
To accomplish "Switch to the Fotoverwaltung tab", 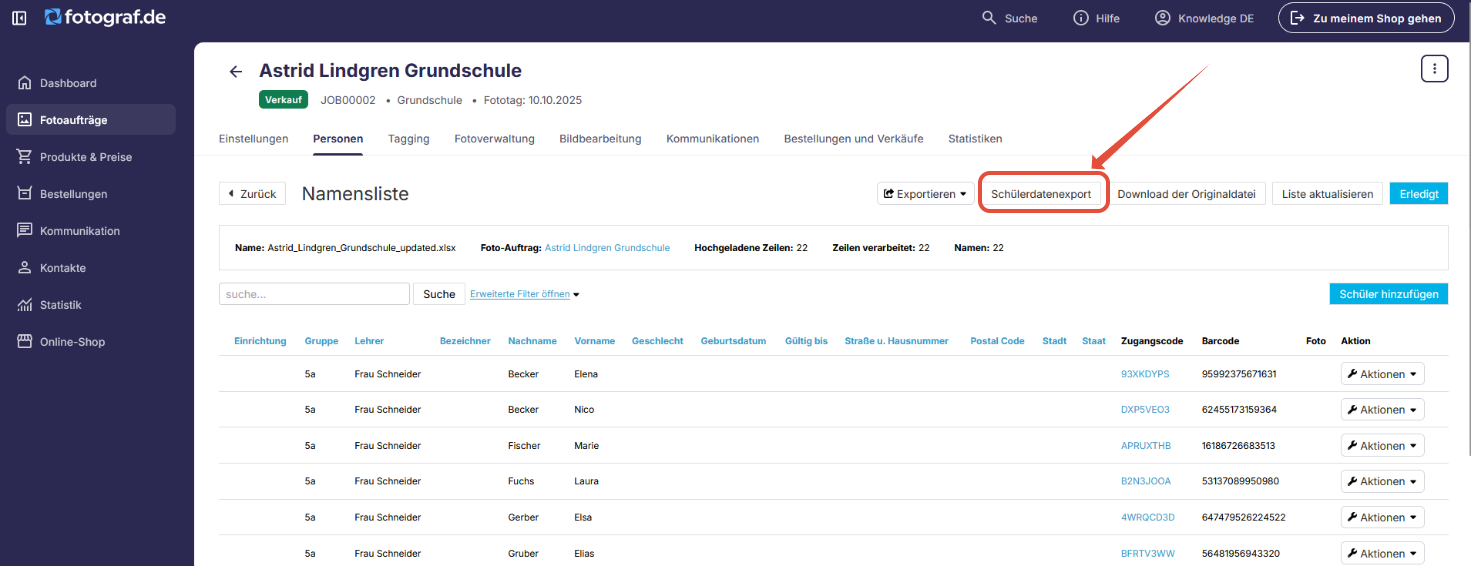I will (494, 139).
